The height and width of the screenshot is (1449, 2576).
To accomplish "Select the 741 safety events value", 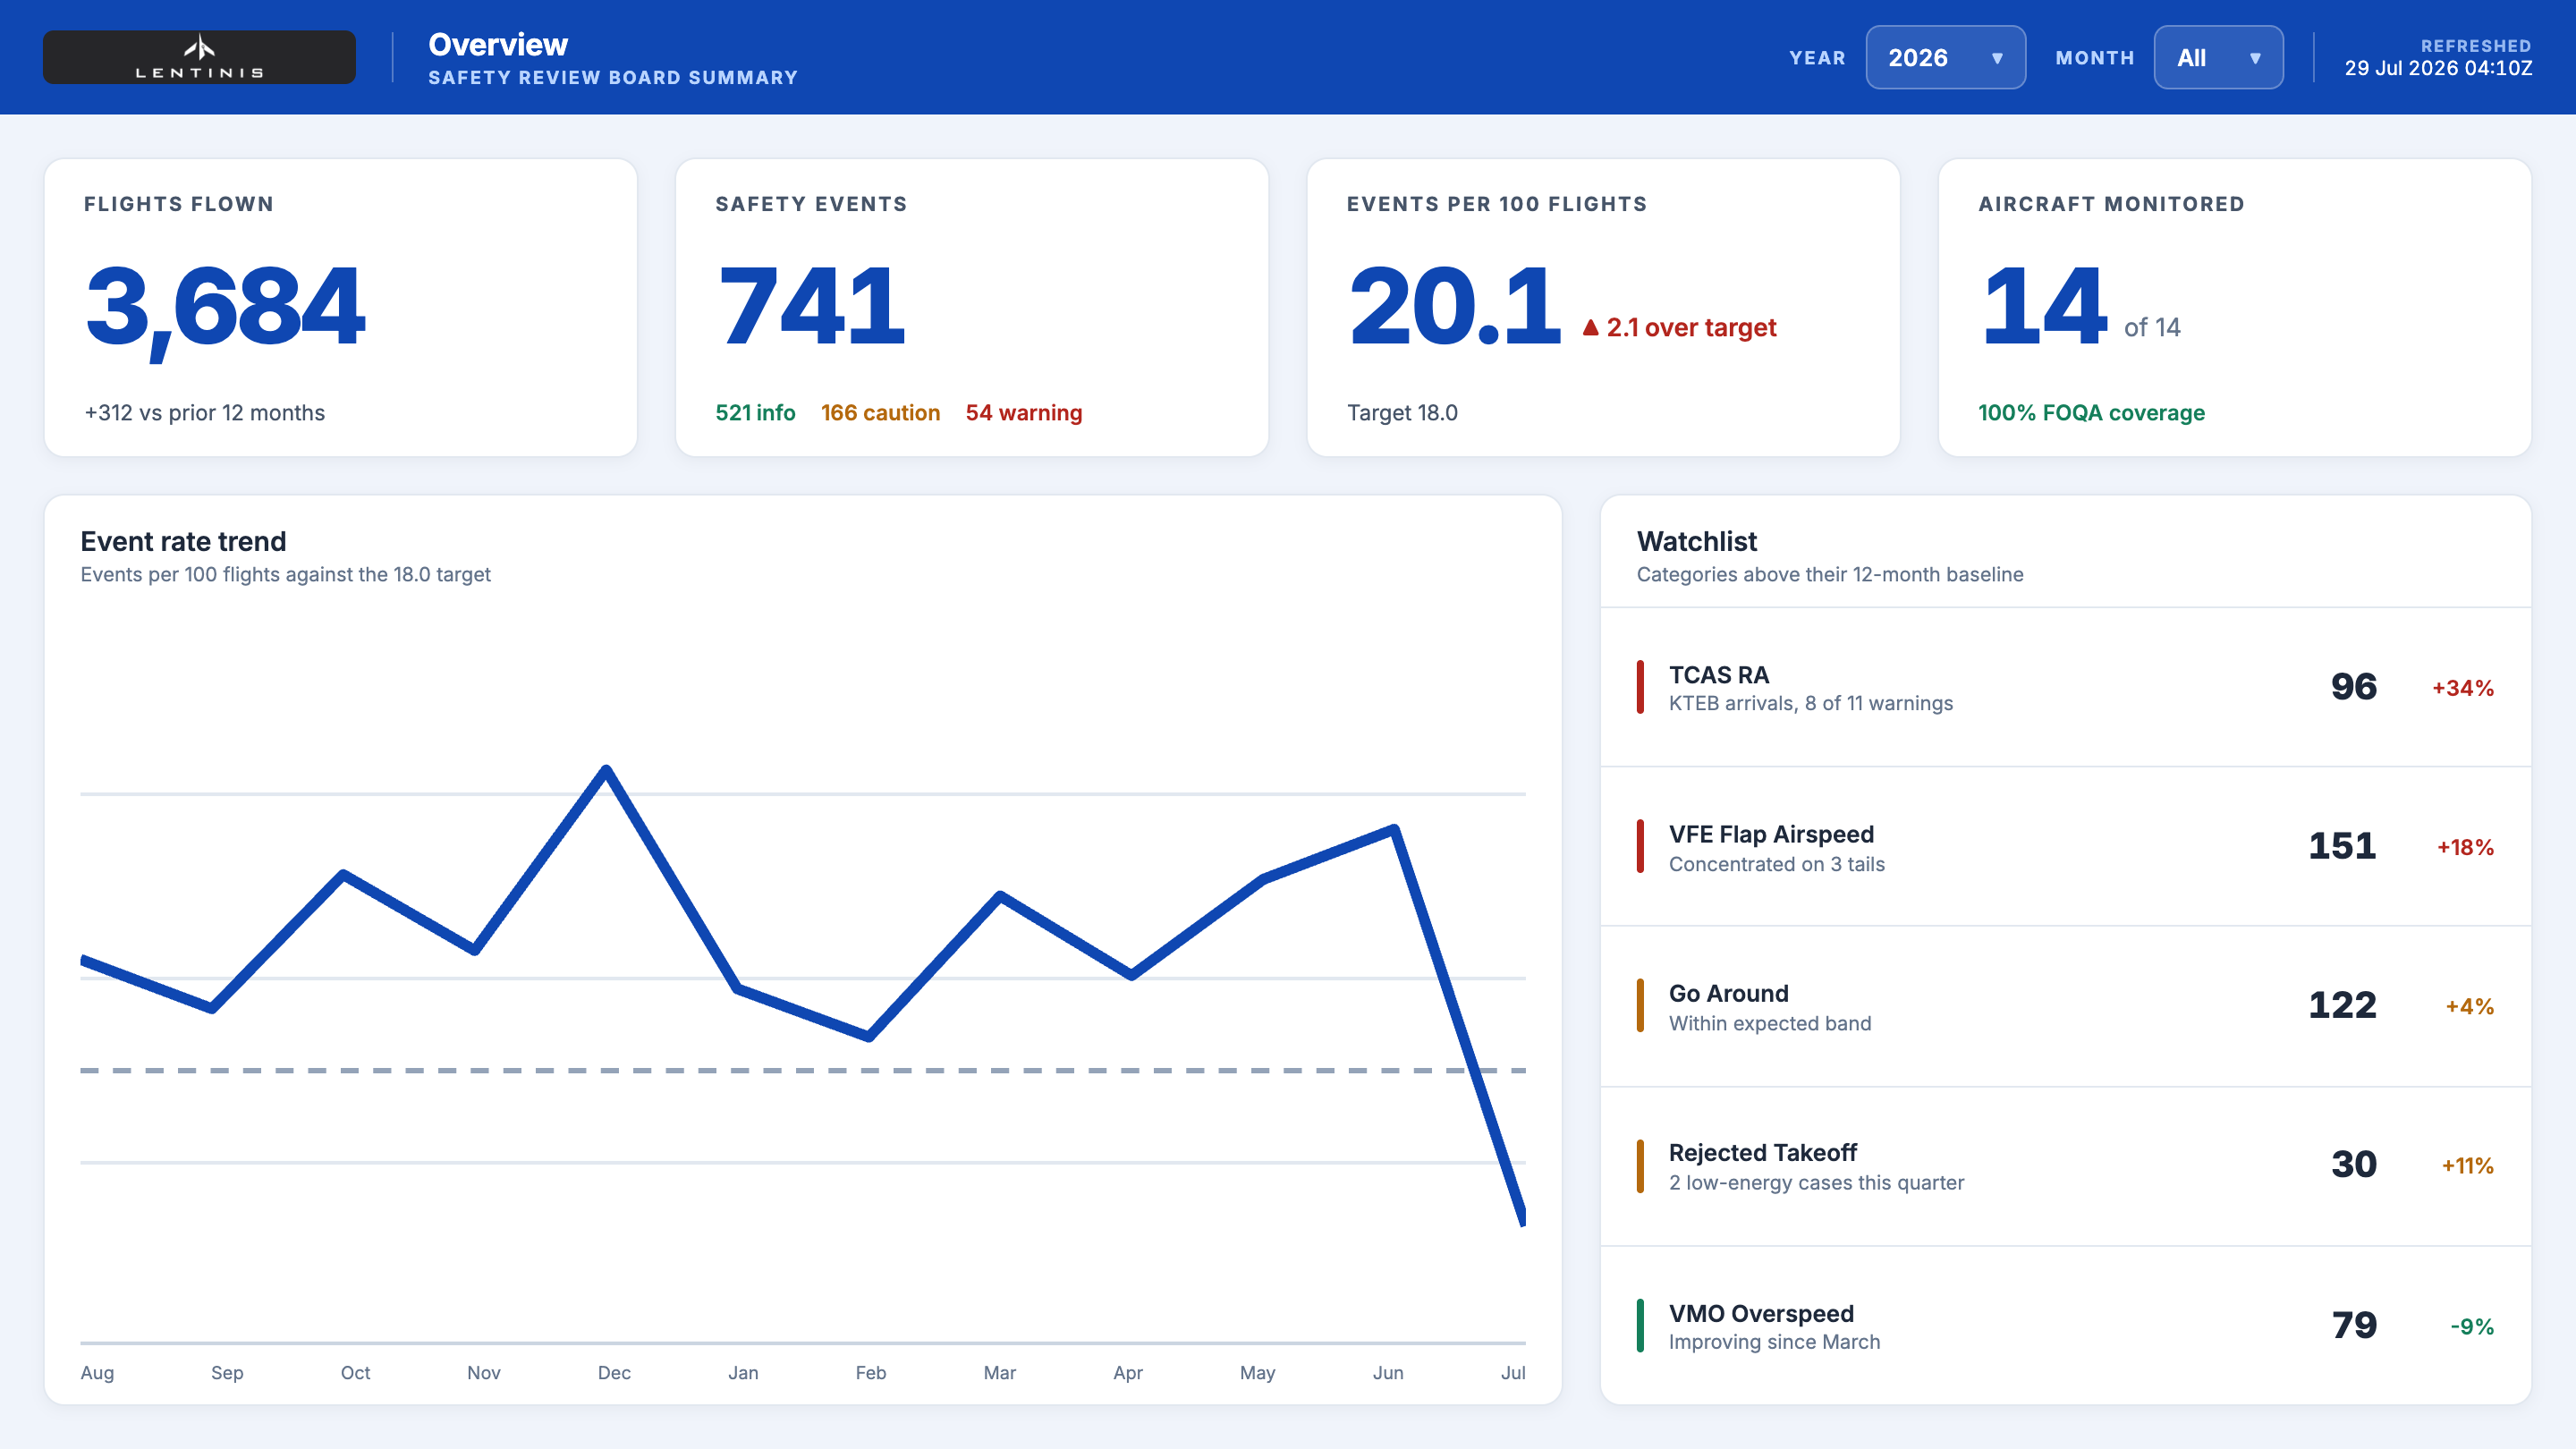I will [811, 306].
